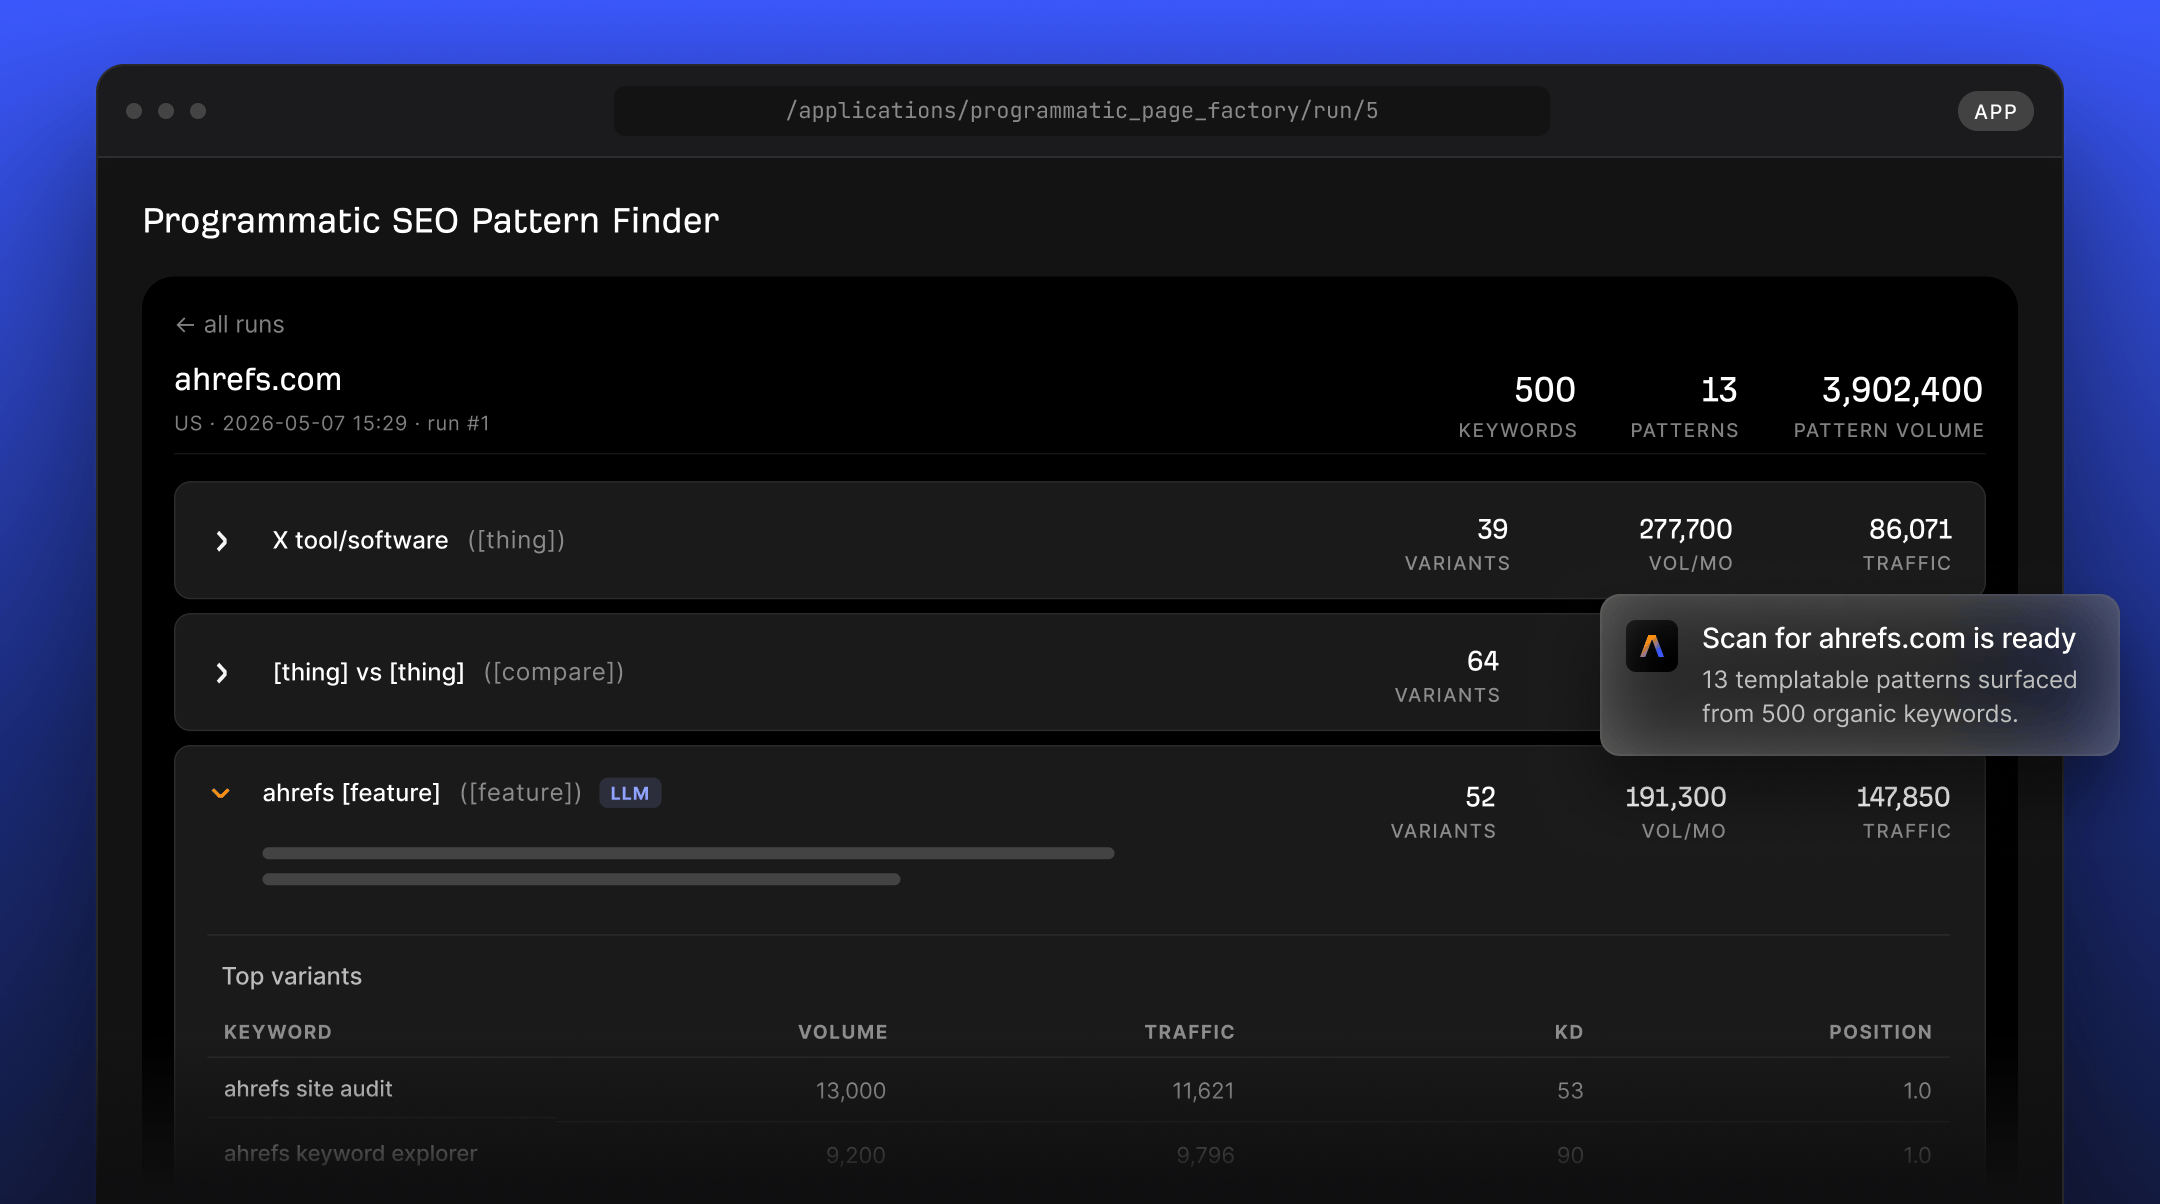Click the 500 KEYWORDS stat
Image resolution: width=2160 pixels, height=1204 pixels.
[x=1517, y=405]
